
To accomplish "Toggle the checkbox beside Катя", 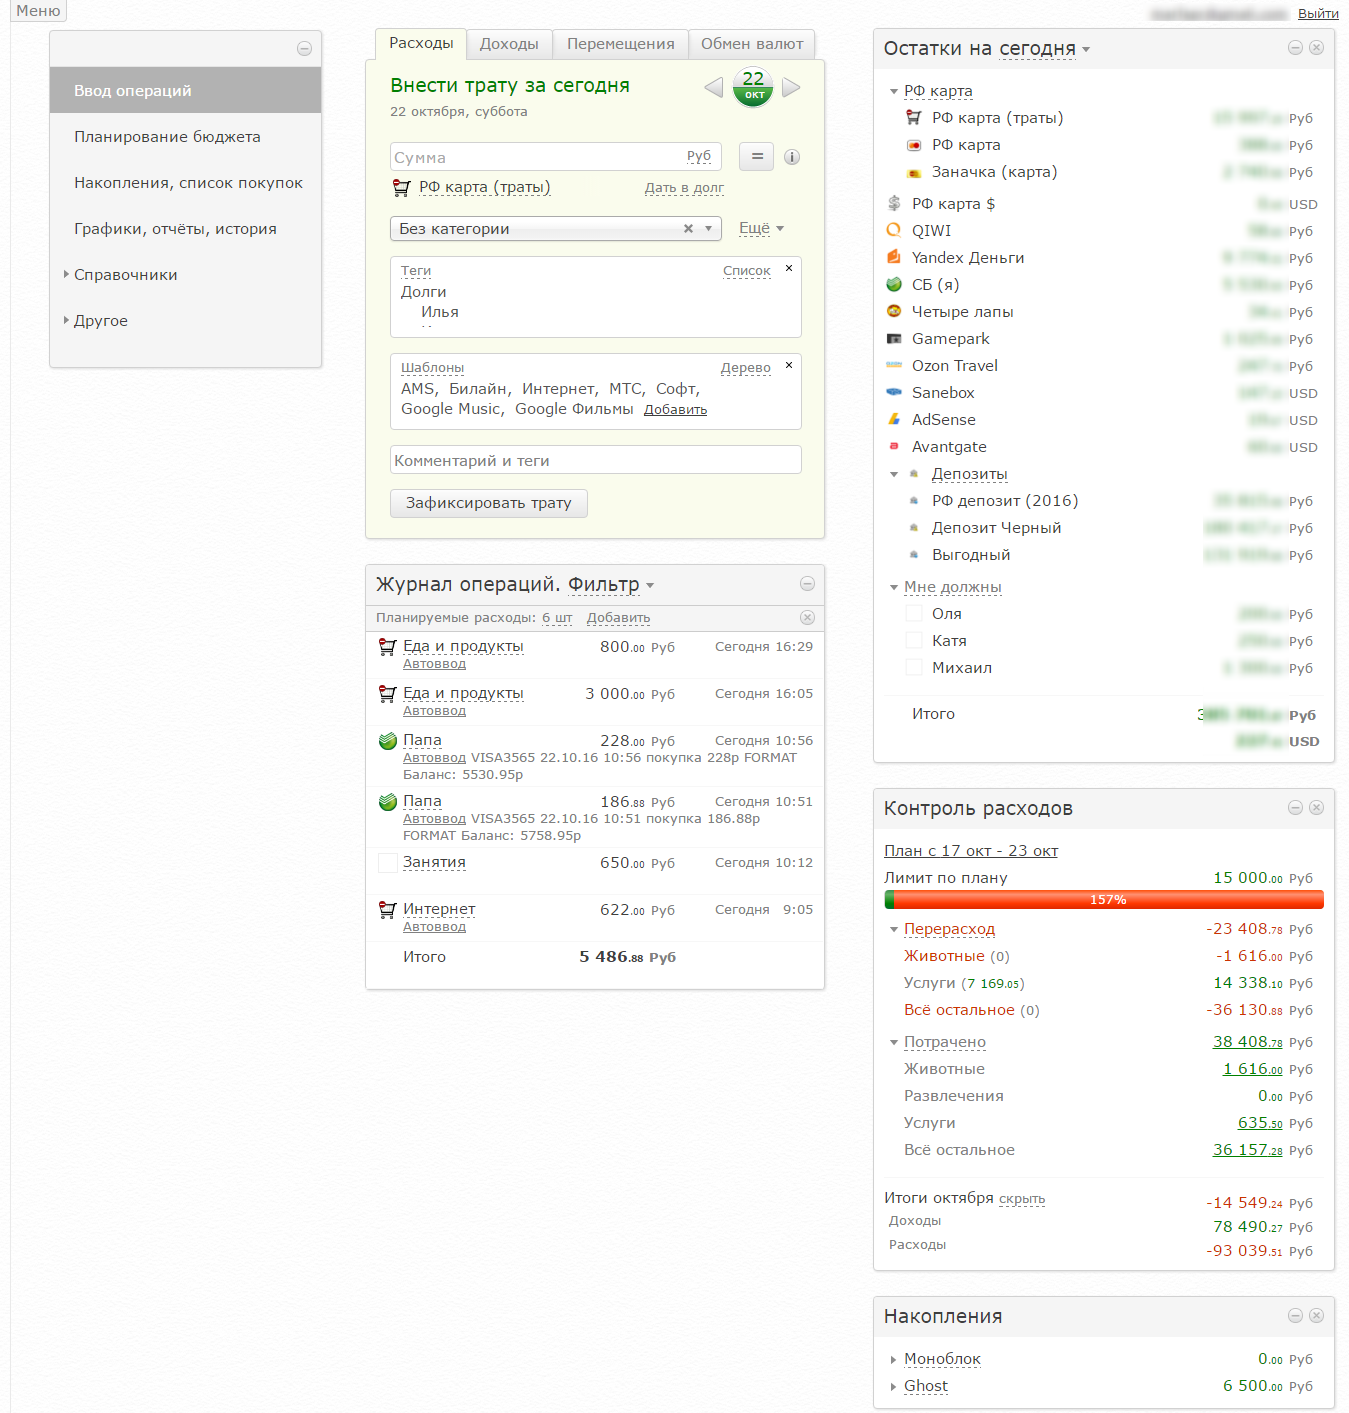I will point(914,640).
